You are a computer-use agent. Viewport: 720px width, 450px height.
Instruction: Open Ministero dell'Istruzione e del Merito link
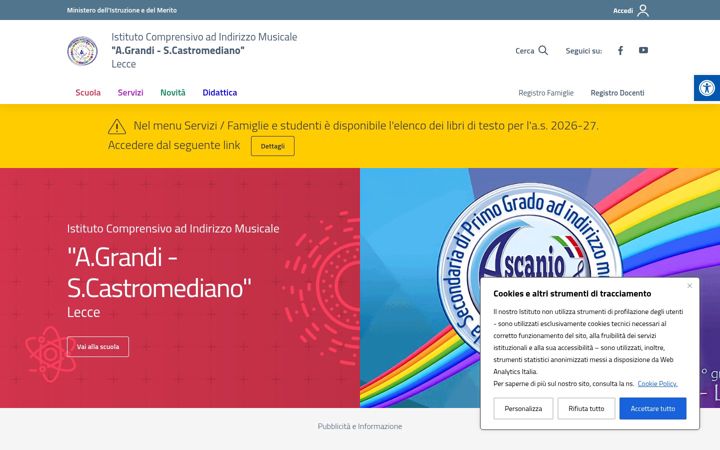122,10
